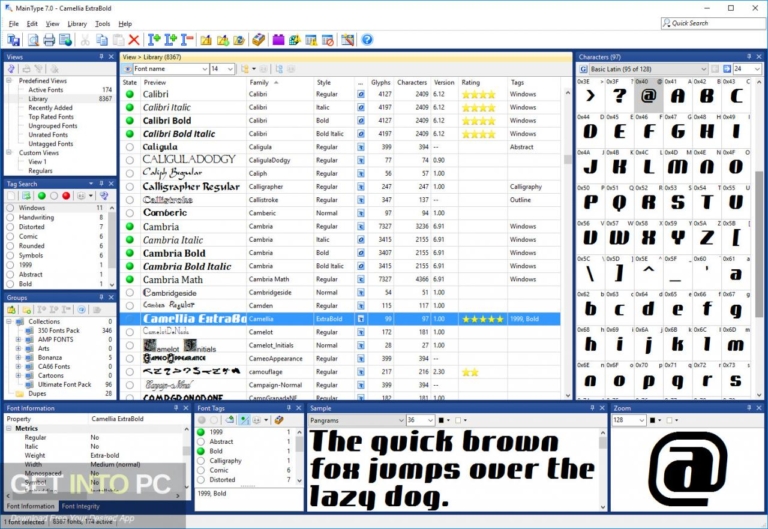768x529 pixels.
Task: Open the sample size 36 dropdown
Action: (x=430, y=420)
